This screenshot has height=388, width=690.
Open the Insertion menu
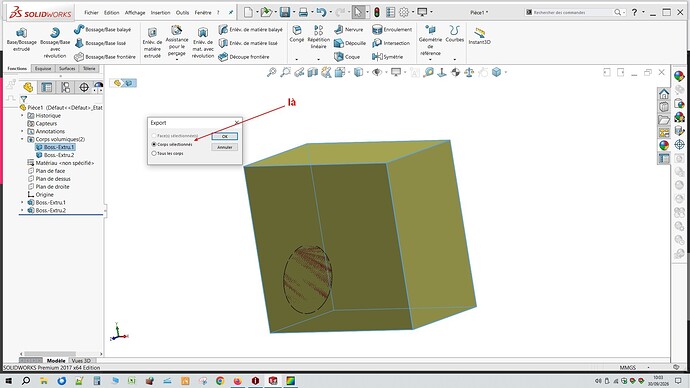(x=160, y=13)
